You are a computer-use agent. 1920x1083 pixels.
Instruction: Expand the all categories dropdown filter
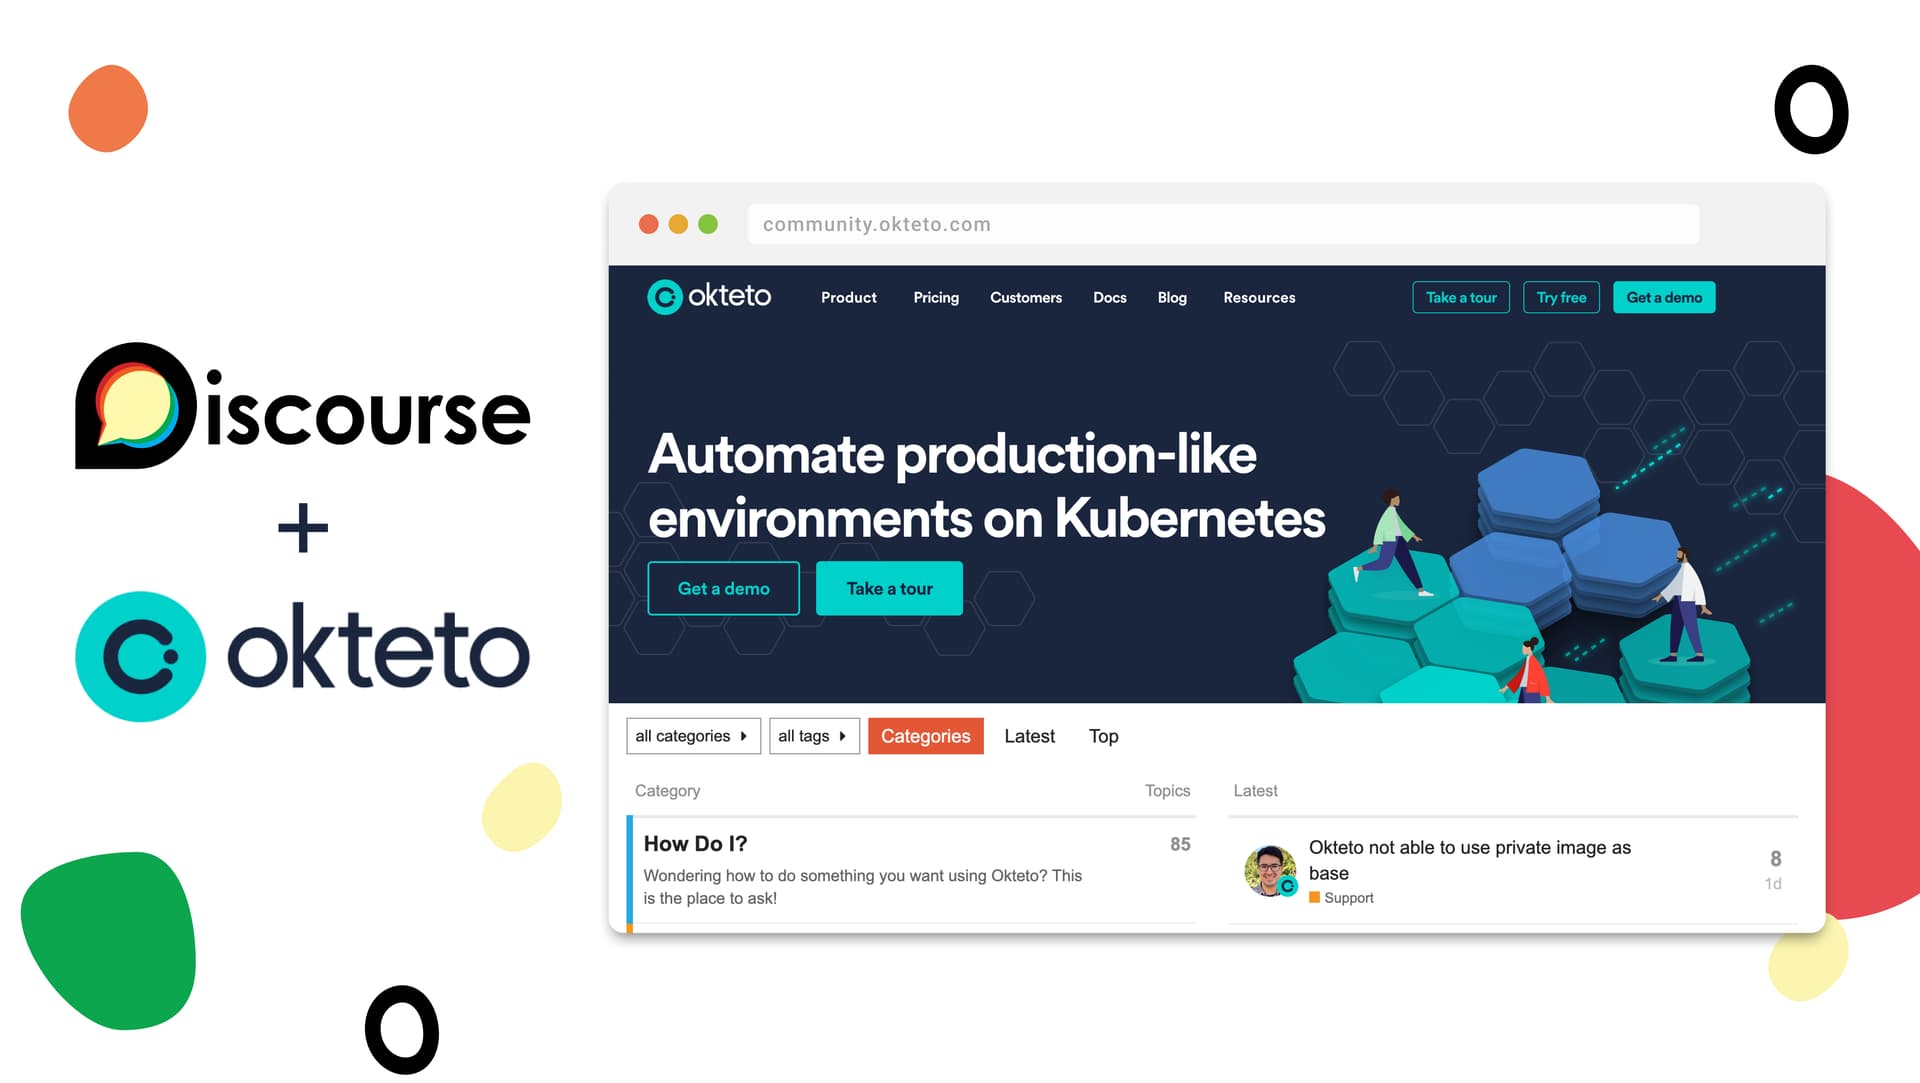point(690,736)
